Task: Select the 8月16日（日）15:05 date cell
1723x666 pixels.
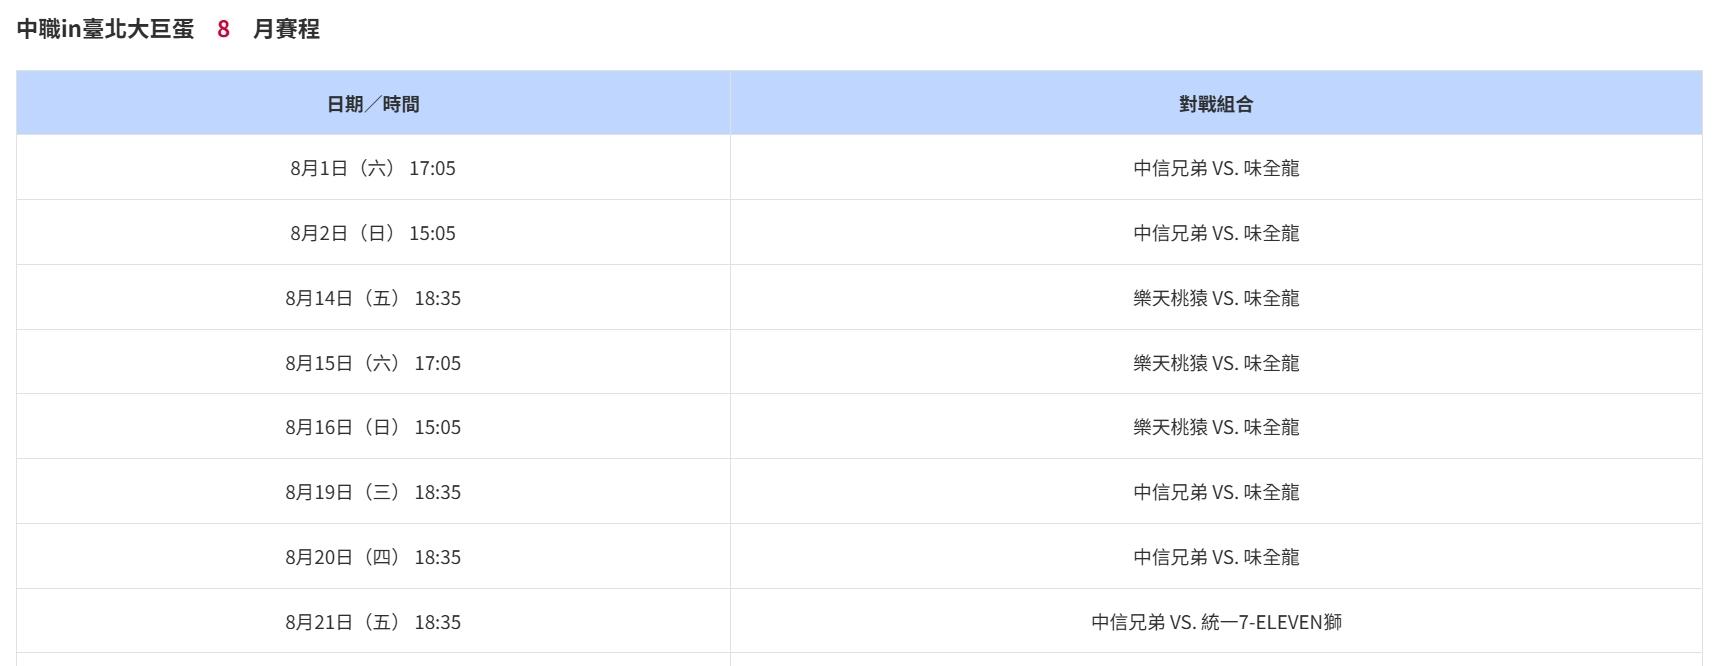Action: tap(373, 427)
